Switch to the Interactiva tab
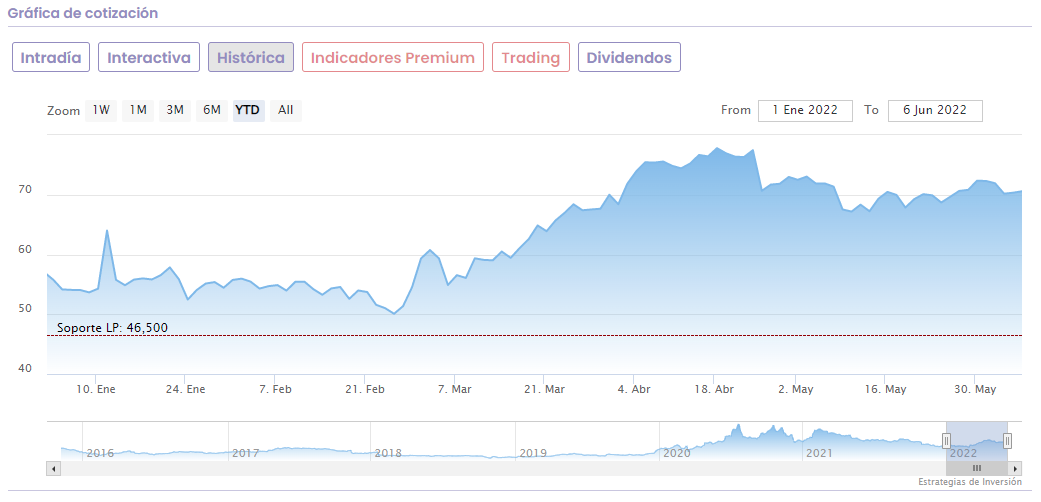The image size is (1041, 502). 149,57
